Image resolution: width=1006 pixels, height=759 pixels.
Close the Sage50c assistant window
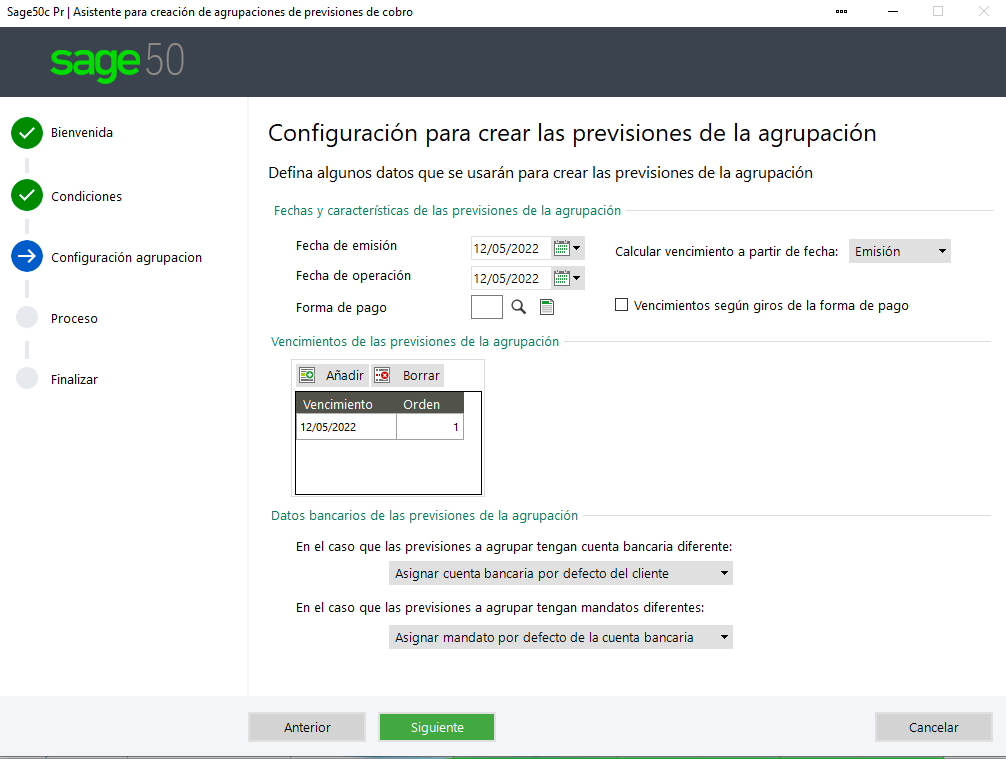984,12
